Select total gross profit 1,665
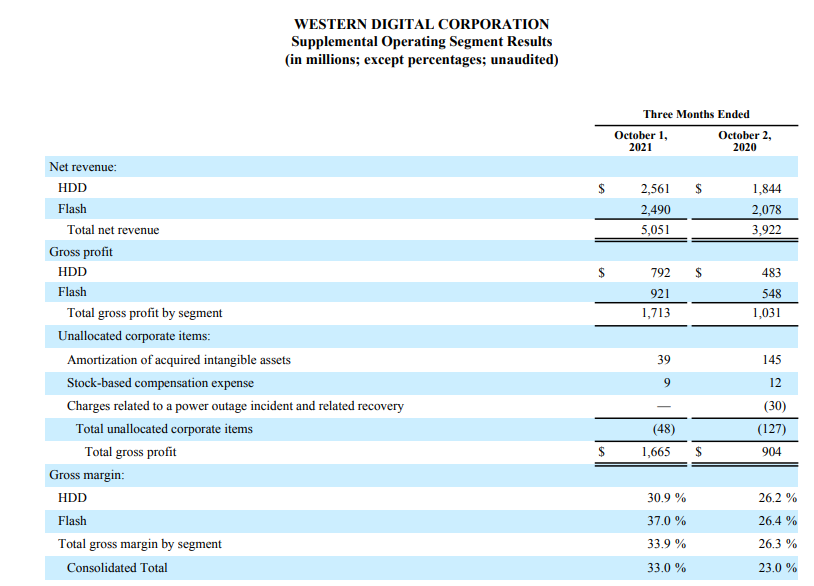 tap(656, 452)
